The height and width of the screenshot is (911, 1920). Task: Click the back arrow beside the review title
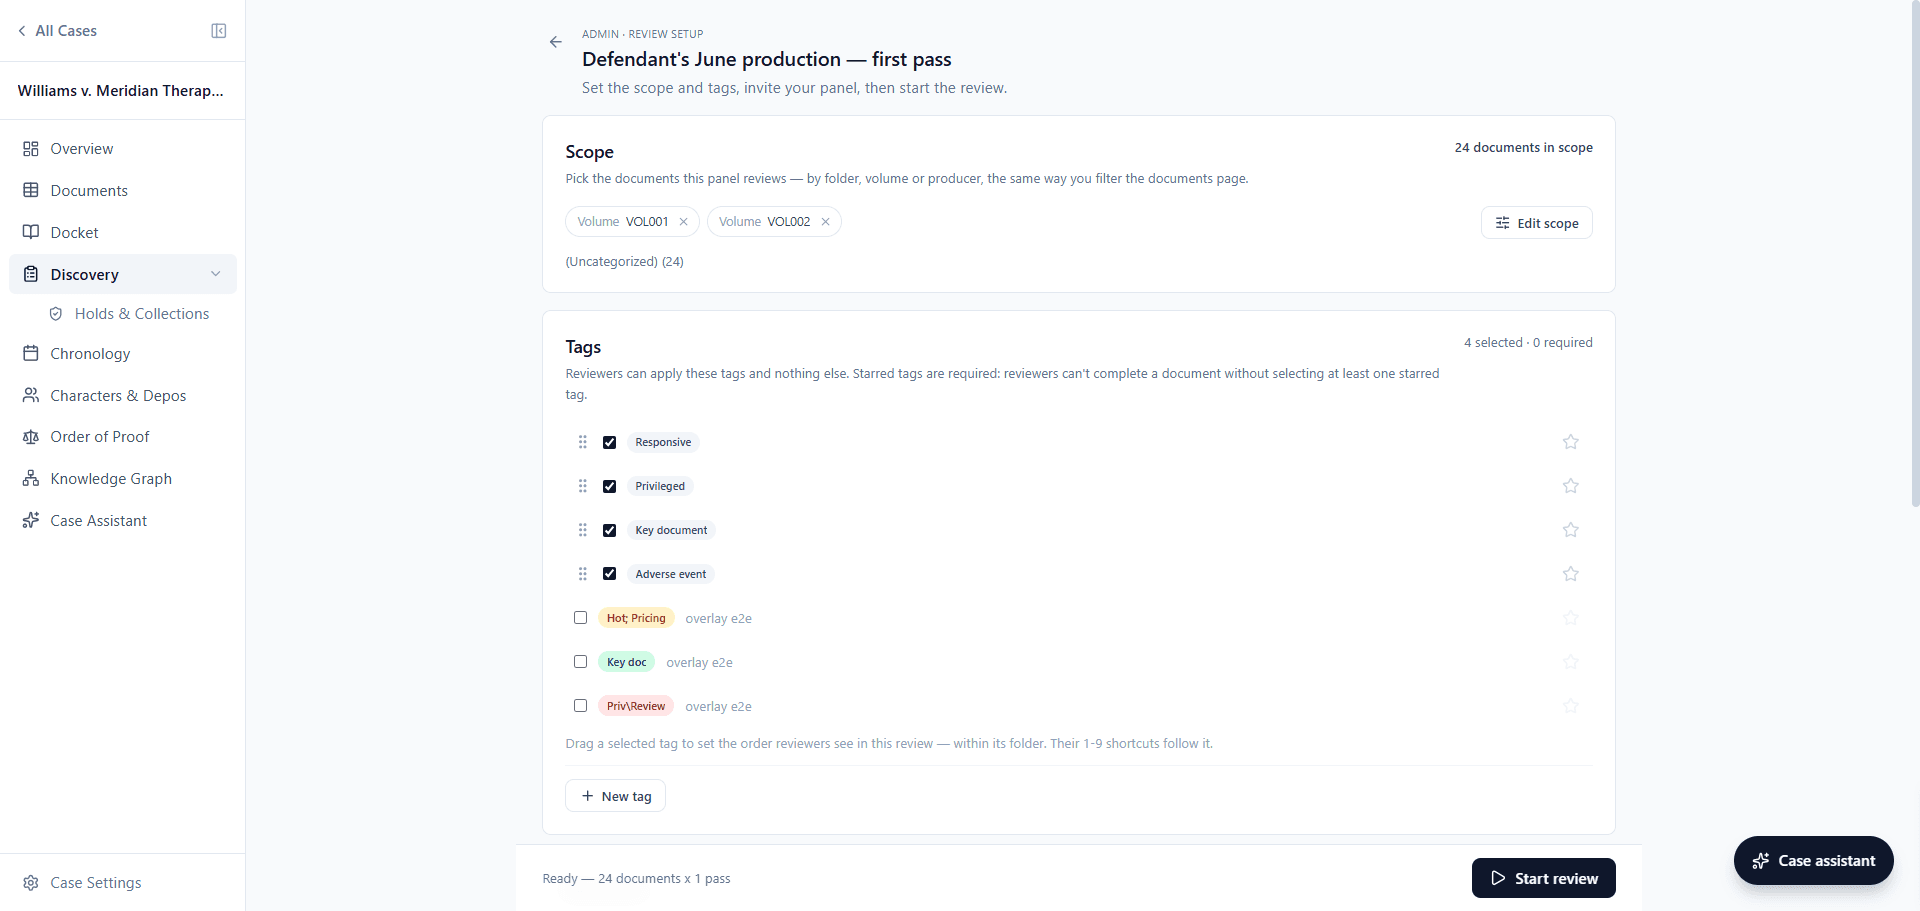point(556,42)
